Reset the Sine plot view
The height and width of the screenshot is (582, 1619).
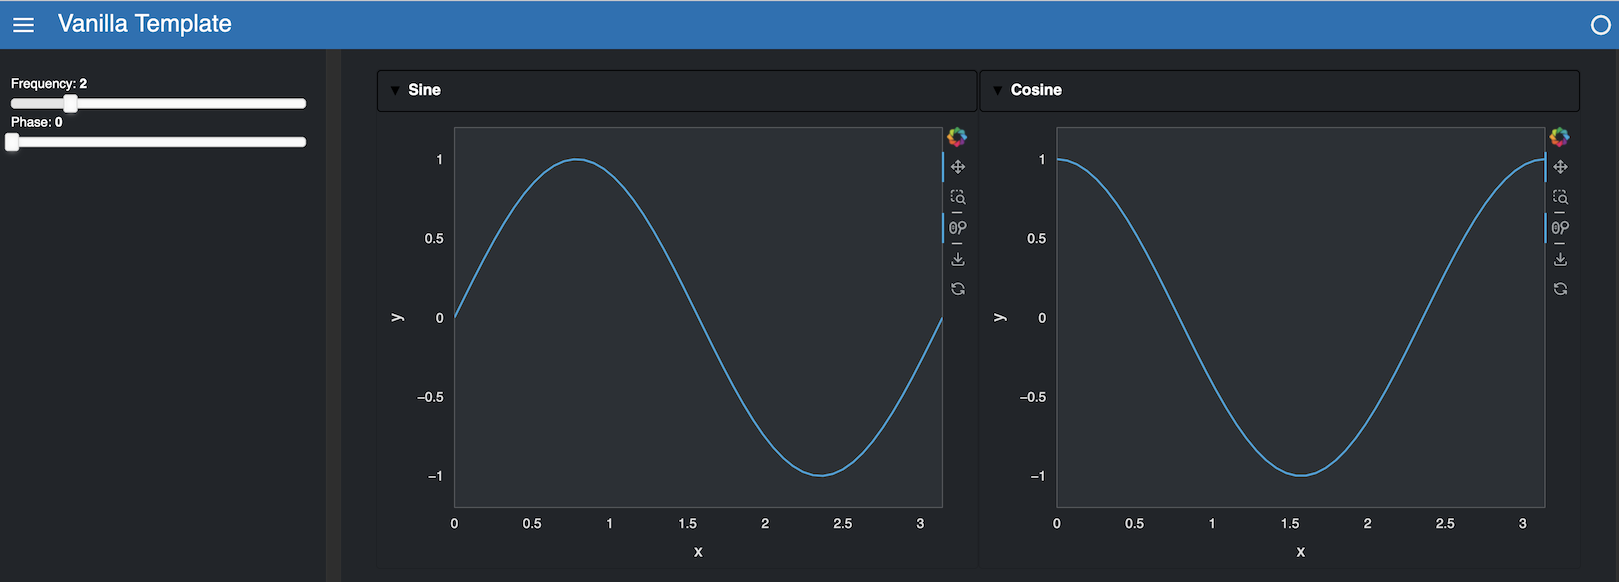958,289
